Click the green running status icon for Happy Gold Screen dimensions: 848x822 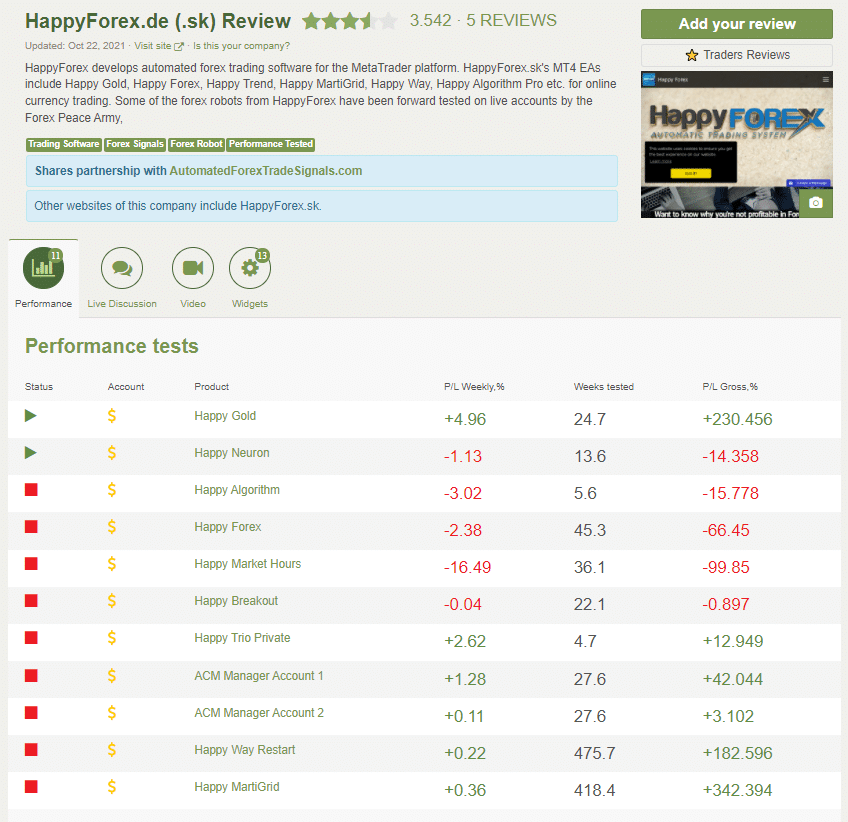click(30, 415)
